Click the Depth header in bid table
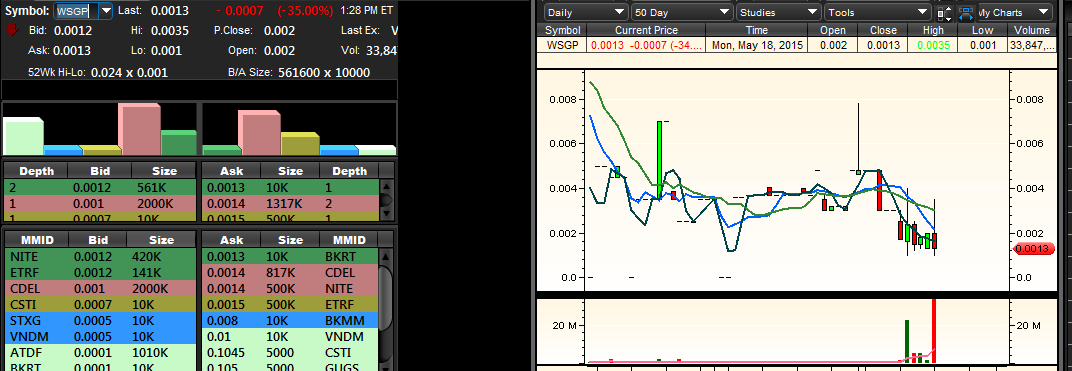 click(36, 171)
